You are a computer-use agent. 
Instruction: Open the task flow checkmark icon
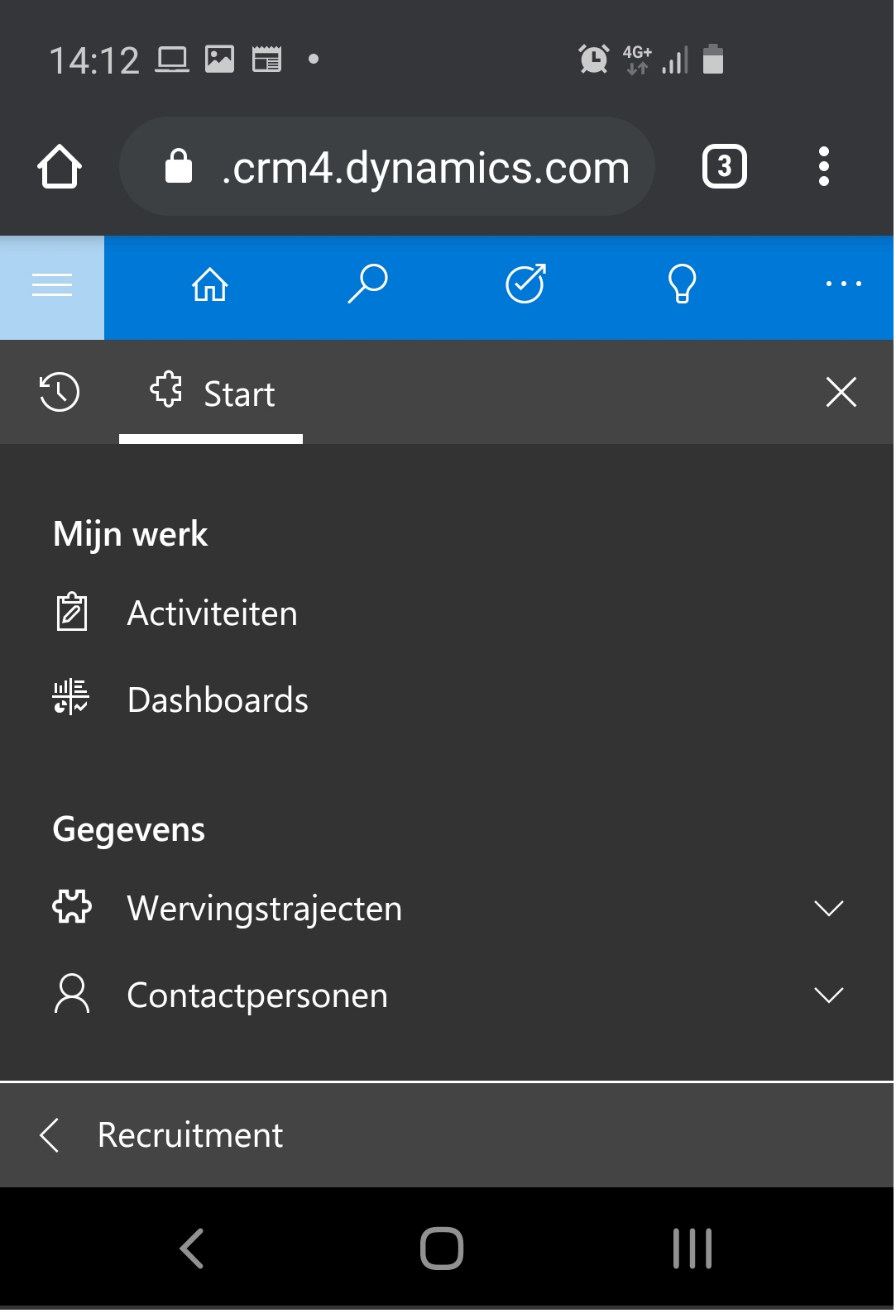point(526,285)
